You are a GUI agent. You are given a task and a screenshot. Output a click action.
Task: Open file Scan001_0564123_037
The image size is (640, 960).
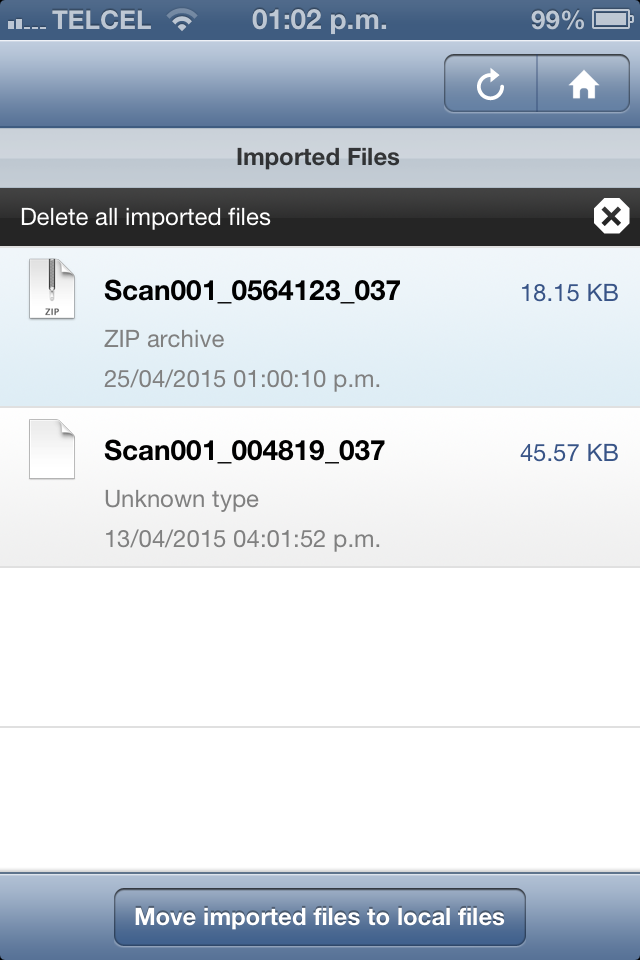(x=252, y=291)
